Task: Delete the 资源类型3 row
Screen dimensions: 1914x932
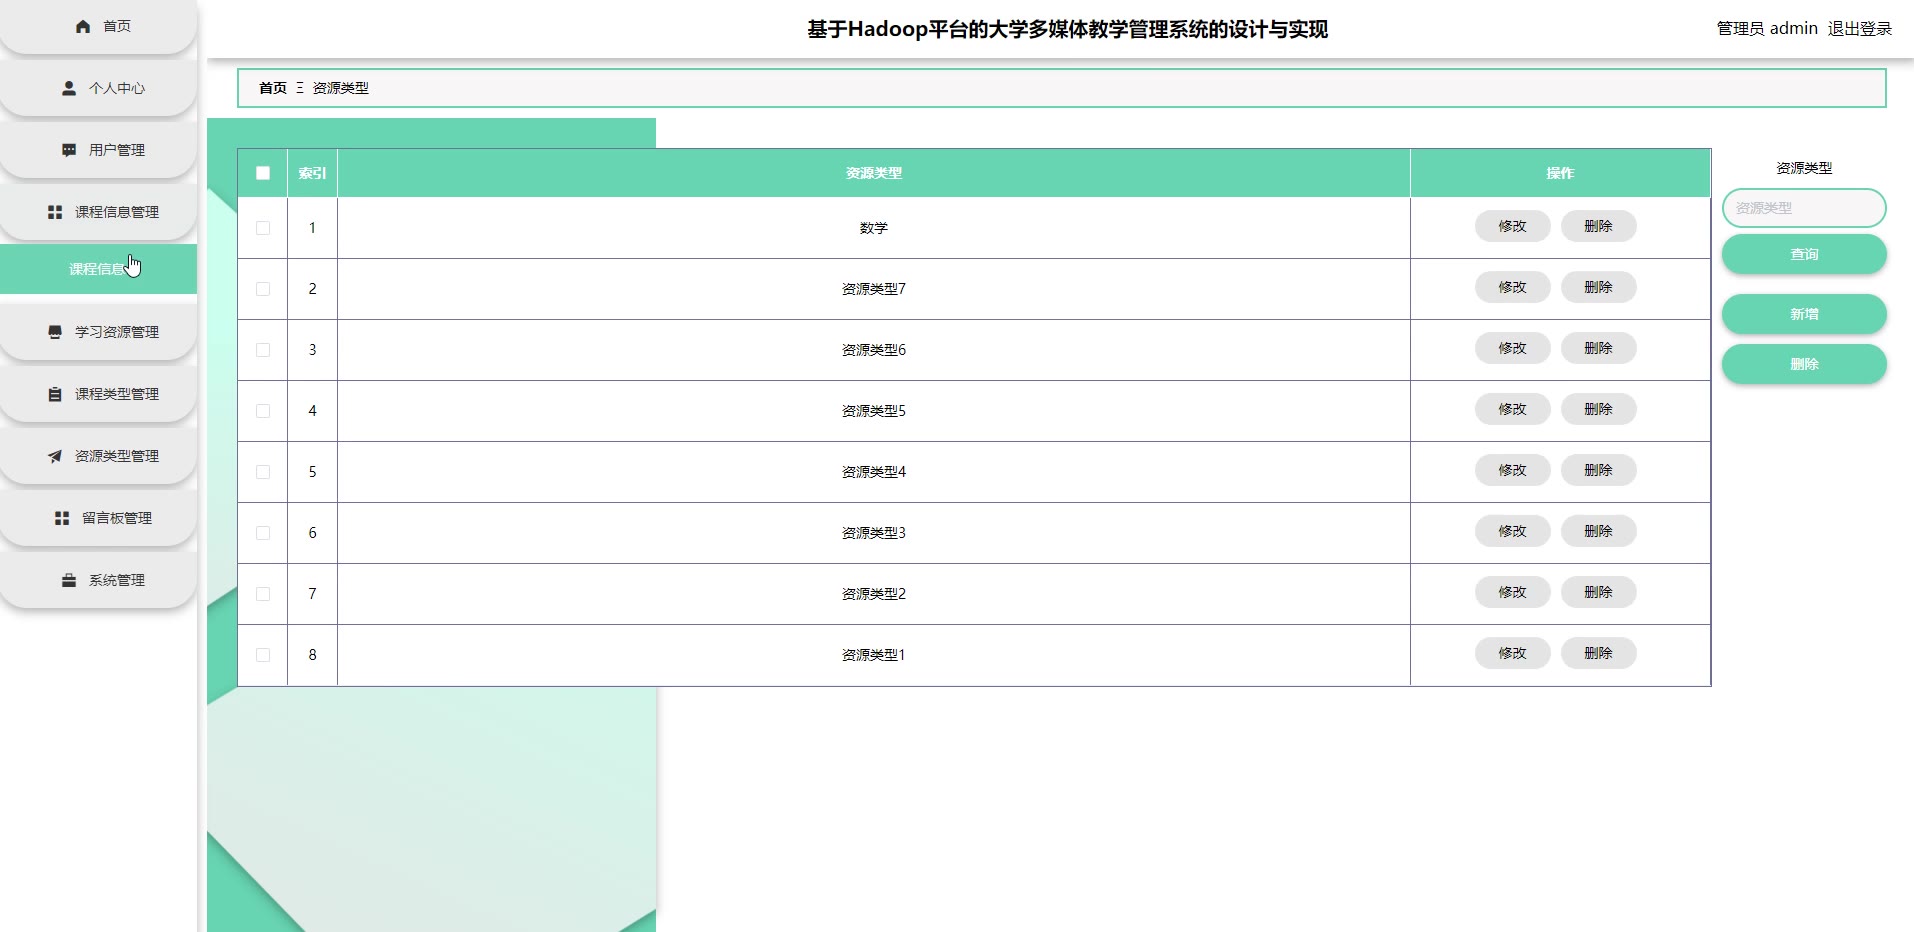Action: 1598,531
